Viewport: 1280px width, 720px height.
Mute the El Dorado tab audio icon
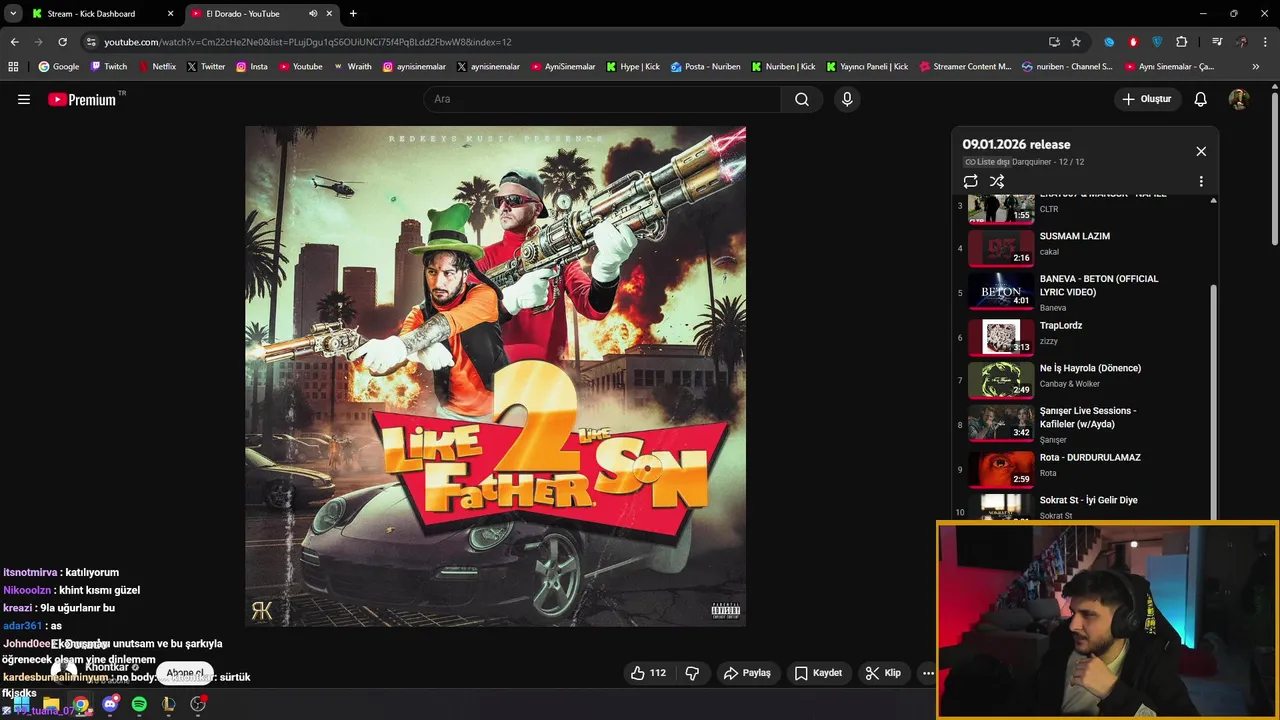coord(313,14)
